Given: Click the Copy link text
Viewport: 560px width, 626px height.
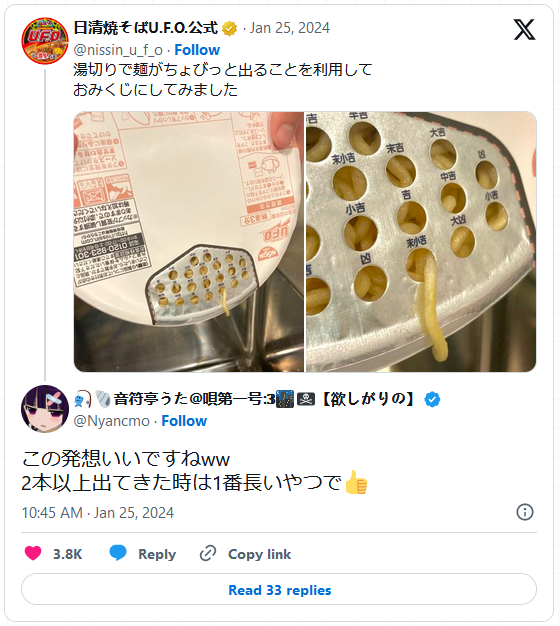Looking at the screenshot, I should point(259,554).
